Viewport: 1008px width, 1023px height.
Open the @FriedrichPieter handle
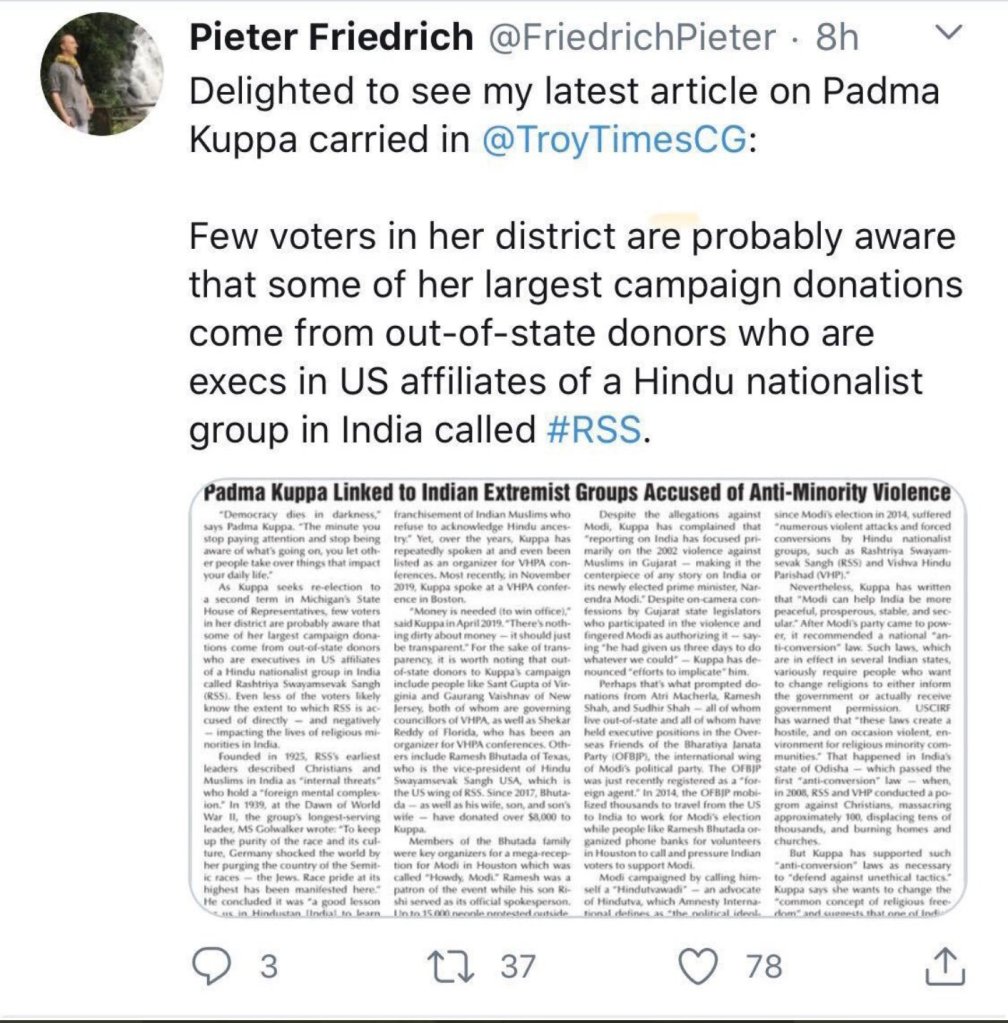(x=632, y=37)
